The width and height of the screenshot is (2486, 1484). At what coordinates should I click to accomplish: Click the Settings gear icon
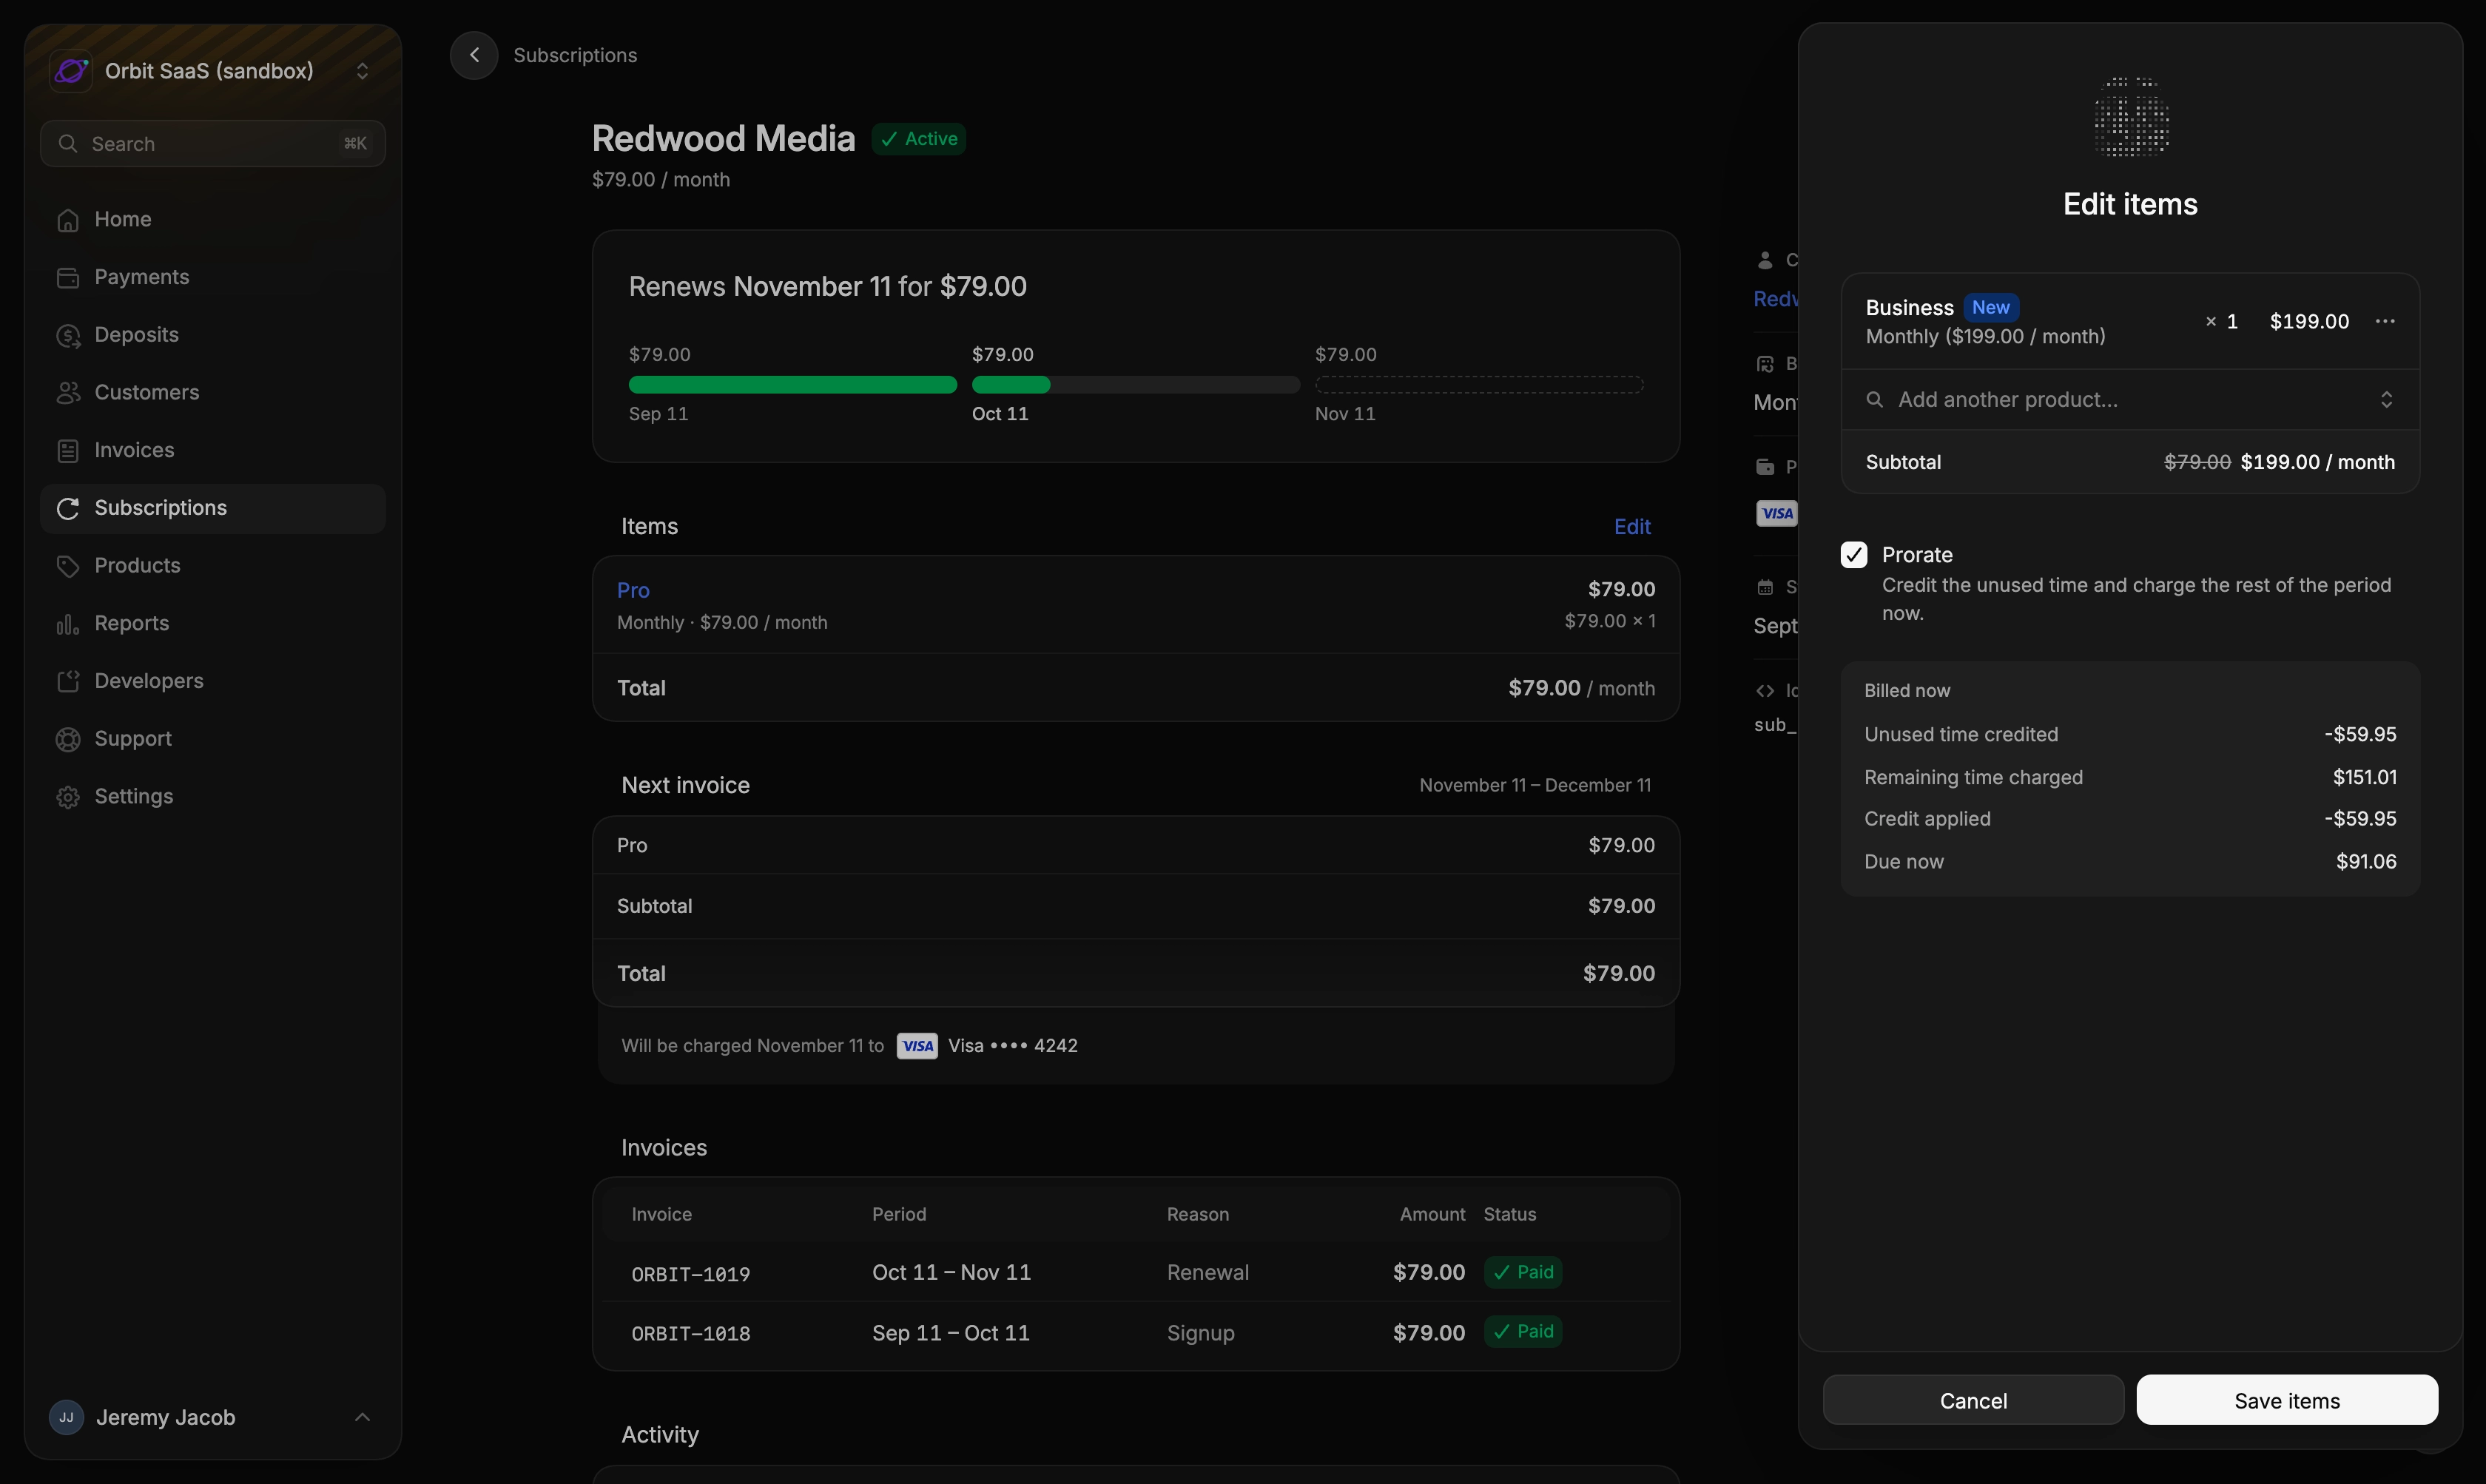(x=68, y=797)
